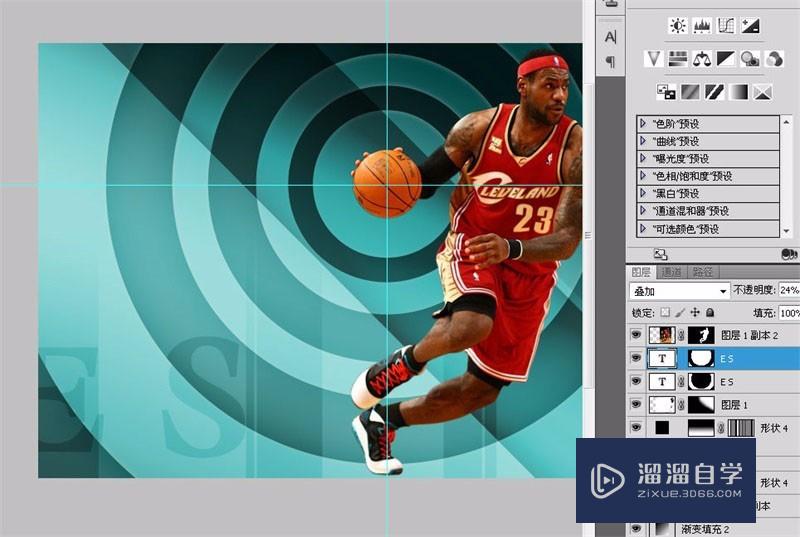The height and width of the screenshot is (537, 800).
Task: Add a Black & White adjustment
Action: point(726,59)
